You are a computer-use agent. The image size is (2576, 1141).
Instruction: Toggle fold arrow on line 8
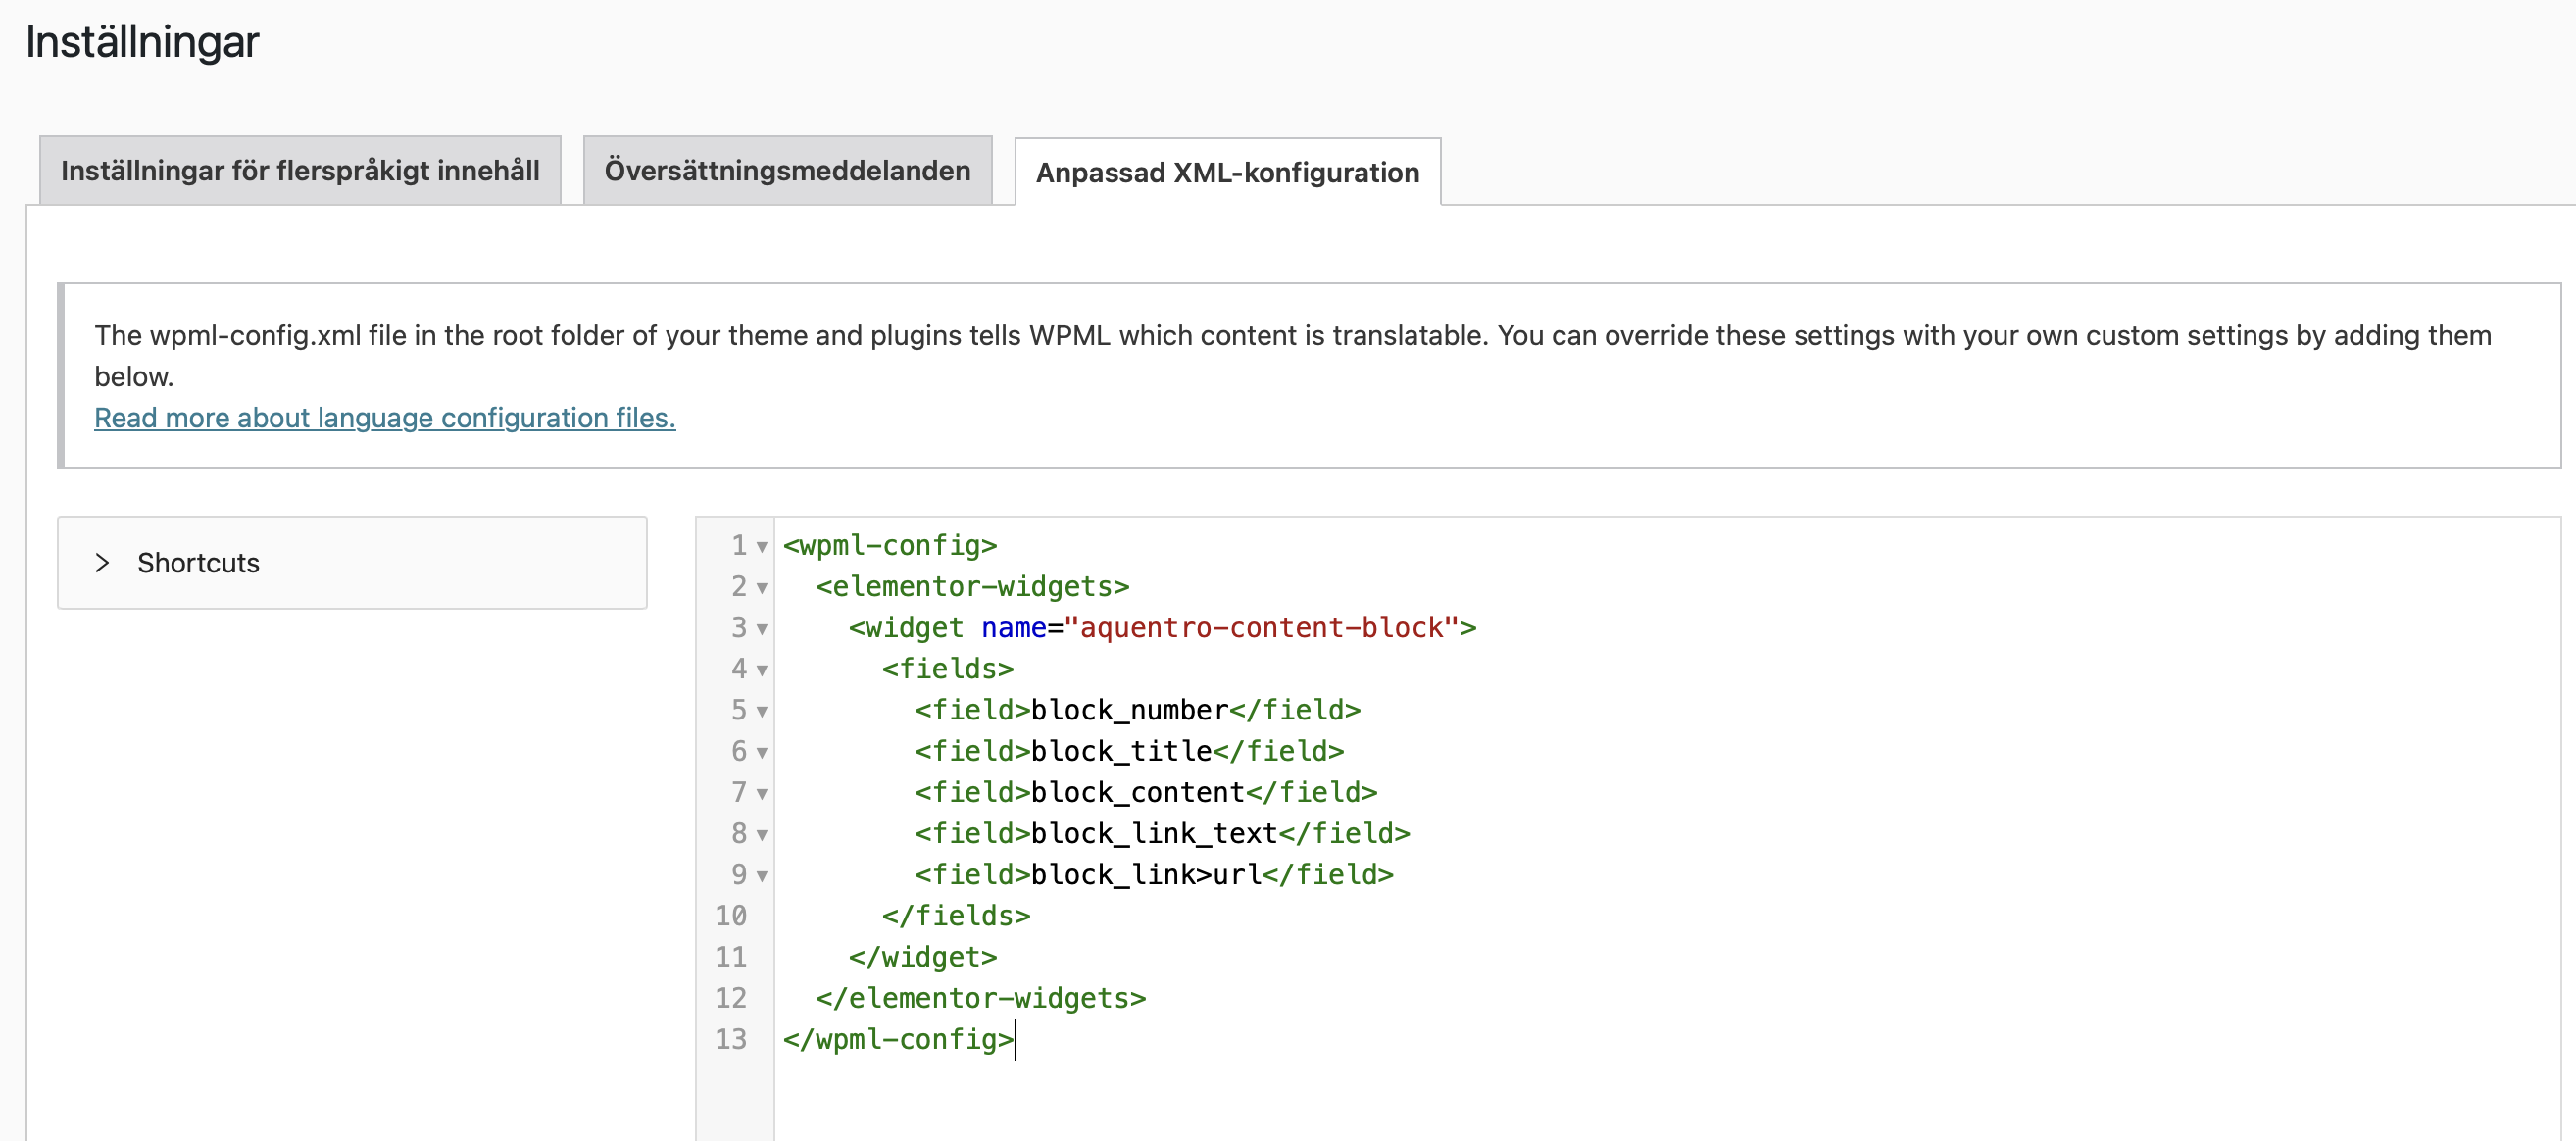[x=762, y=835]
